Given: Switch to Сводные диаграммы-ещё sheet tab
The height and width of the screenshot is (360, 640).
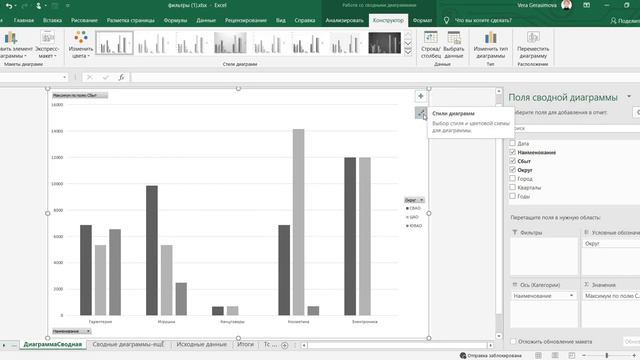Looking at the screenshot, I should point(128,344).
